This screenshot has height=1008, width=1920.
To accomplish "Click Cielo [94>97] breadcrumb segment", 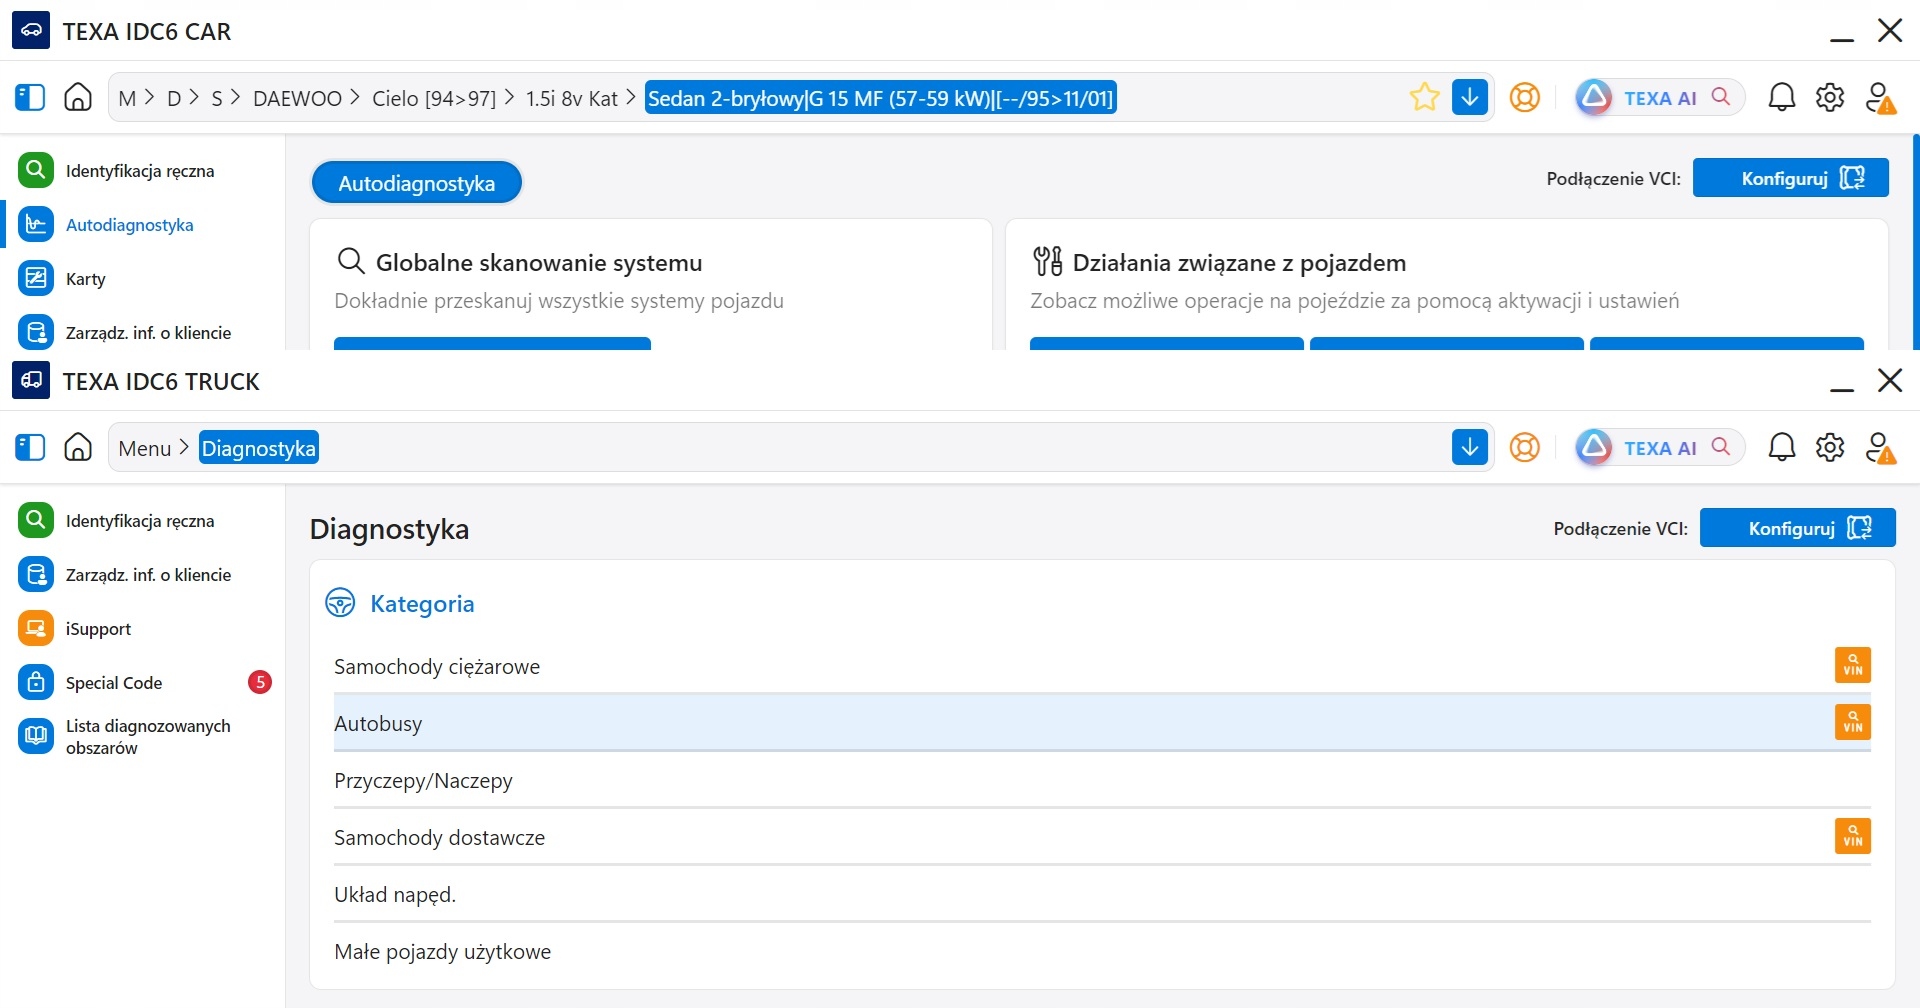I will coord(434,98).
